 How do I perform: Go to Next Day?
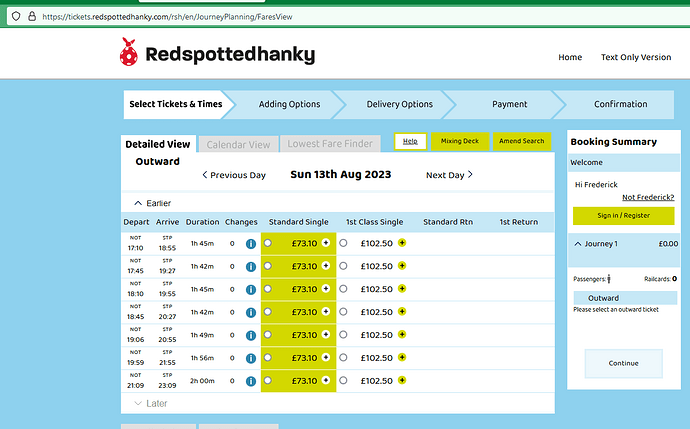coord(449,175)
